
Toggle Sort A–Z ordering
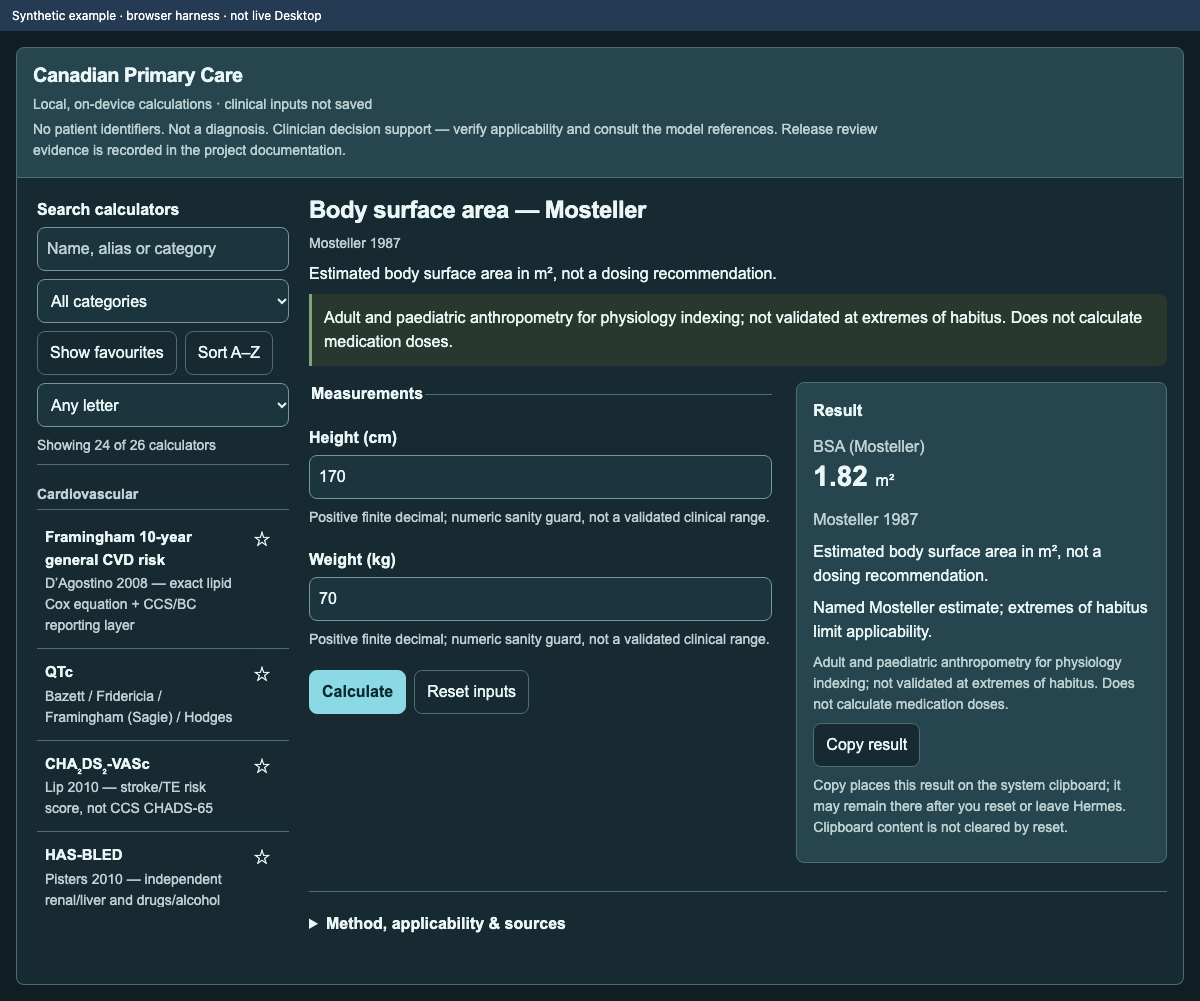[x=229, y=353]
